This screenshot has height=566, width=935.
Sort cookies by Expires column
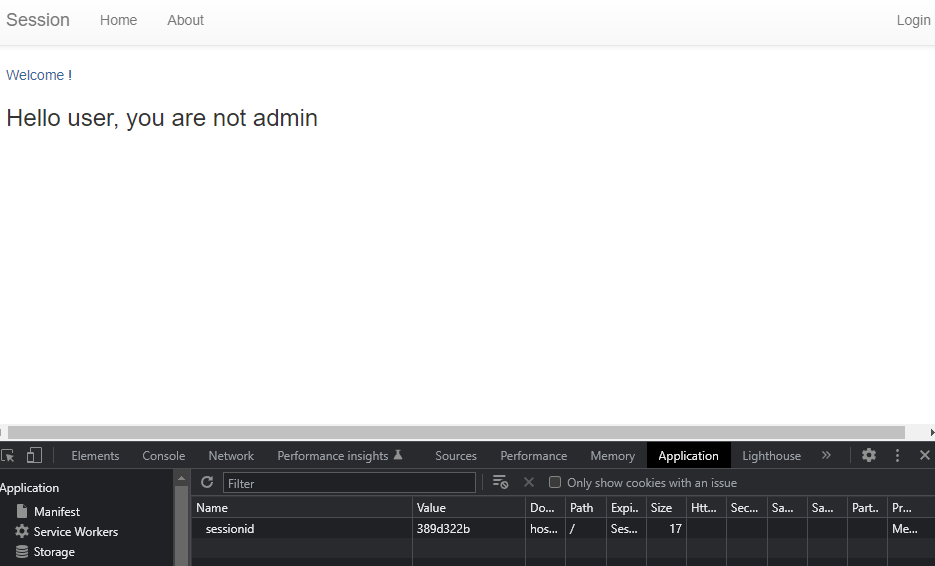pyautogui.click(x=626, y=508)
